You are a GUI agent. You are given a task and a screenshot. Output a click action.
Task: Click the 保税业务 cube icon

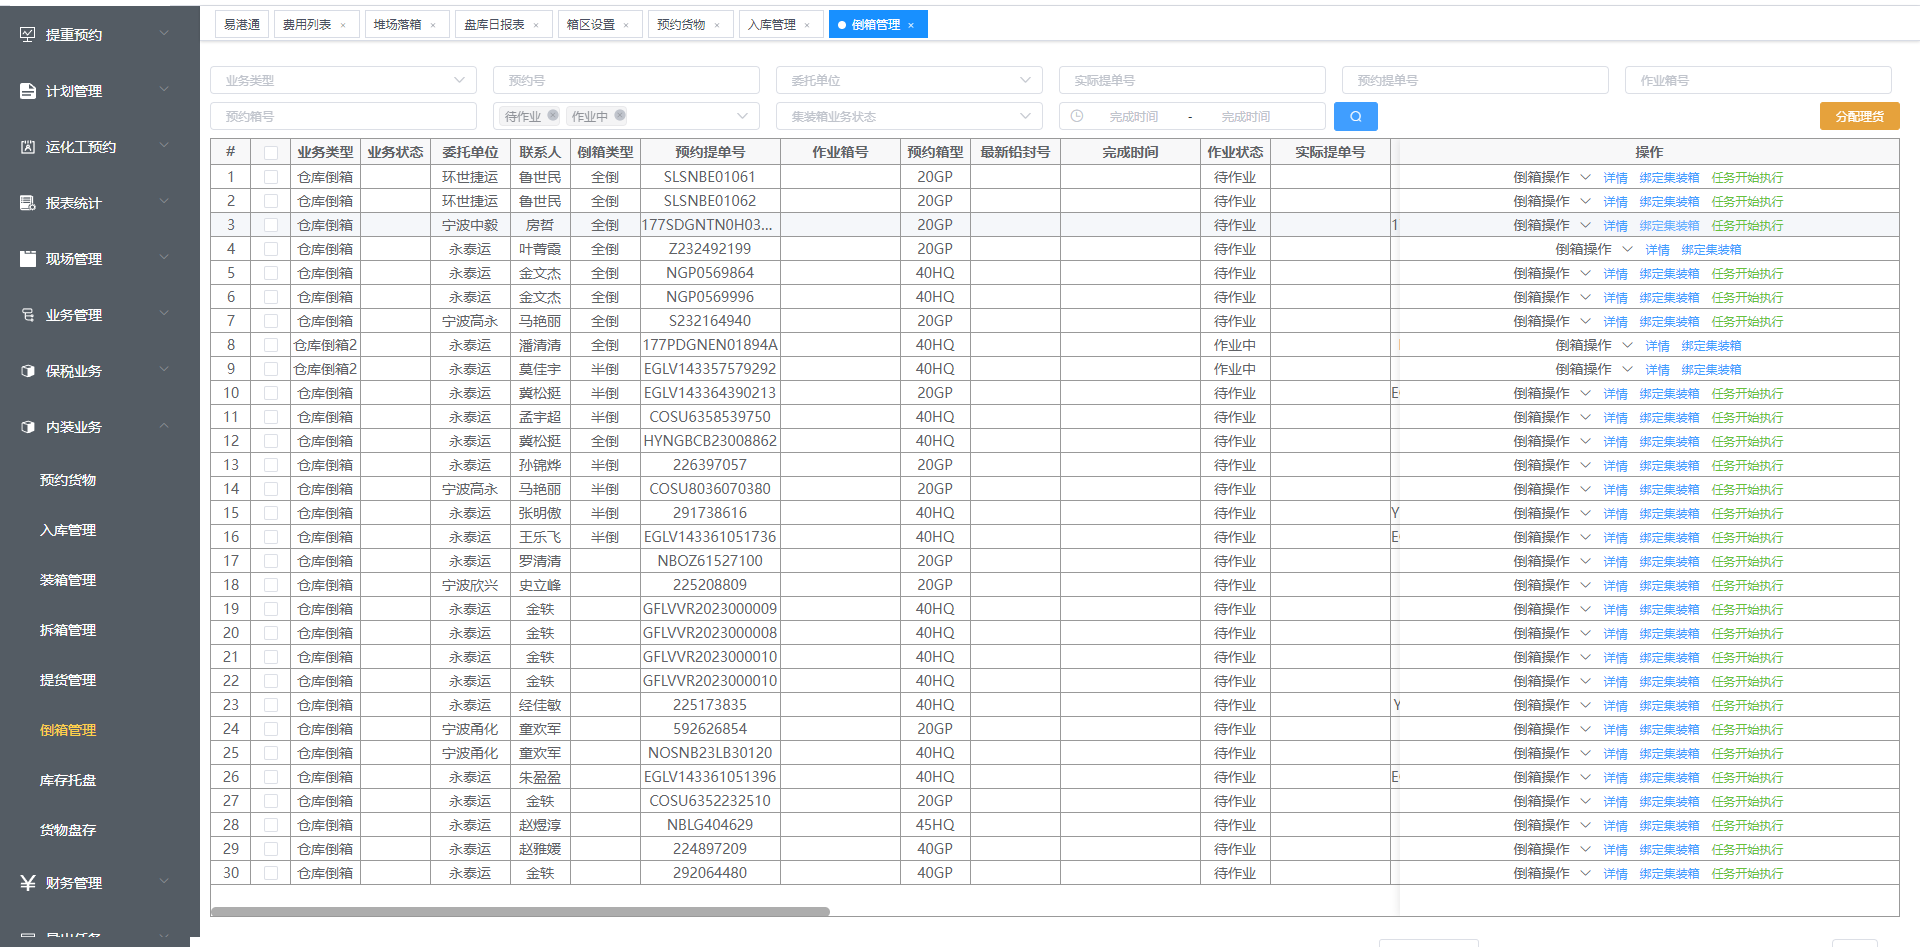click(28, 371)
